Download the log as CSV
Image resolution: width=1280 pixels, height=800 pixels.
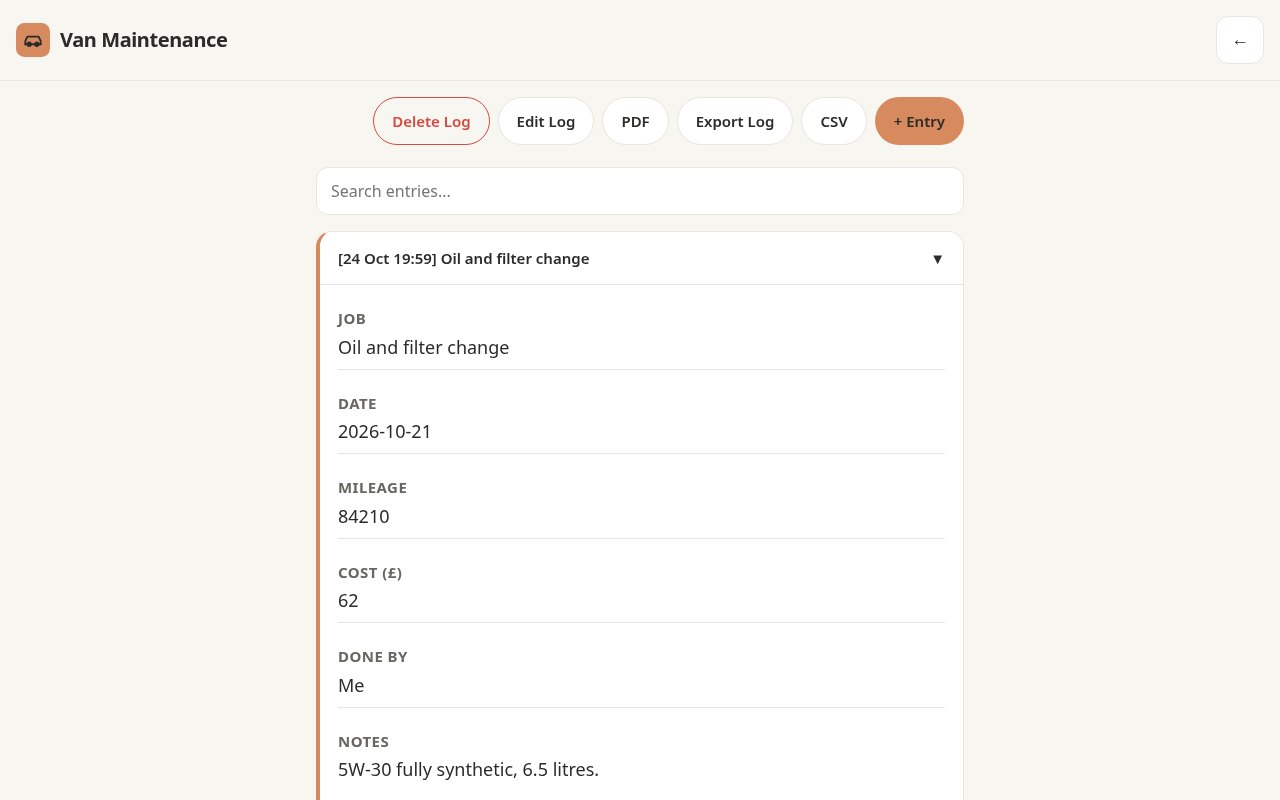pyautogui.click(x=834, y=121)
